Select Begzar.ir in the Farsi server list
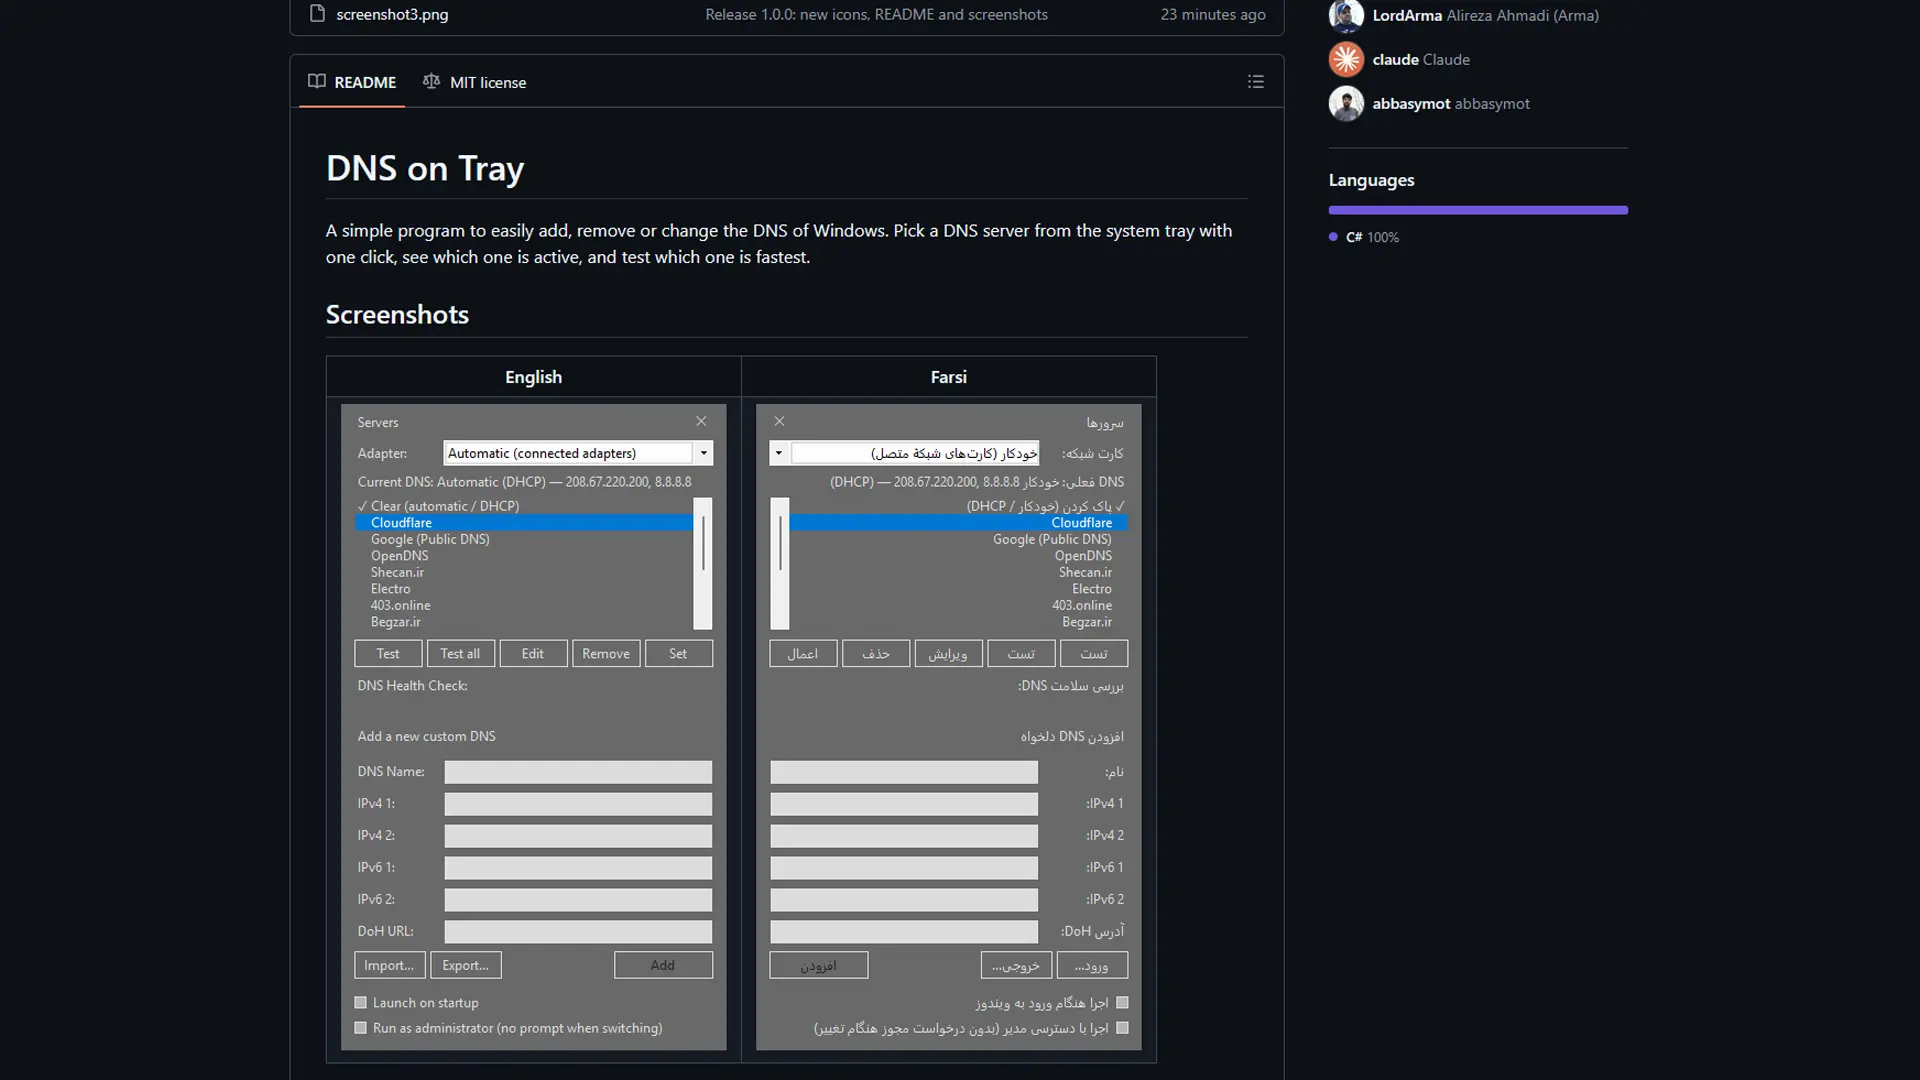 958,622
